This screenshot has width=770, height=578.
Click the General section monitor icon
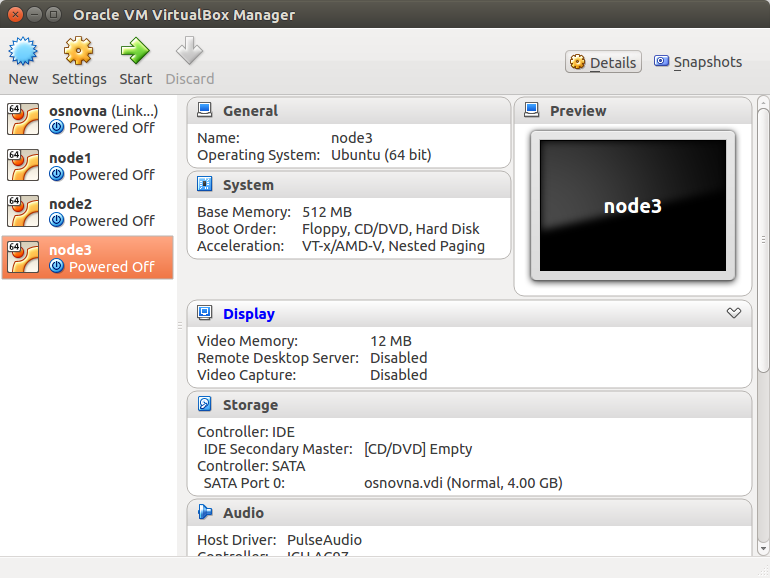tap(205, 110)
